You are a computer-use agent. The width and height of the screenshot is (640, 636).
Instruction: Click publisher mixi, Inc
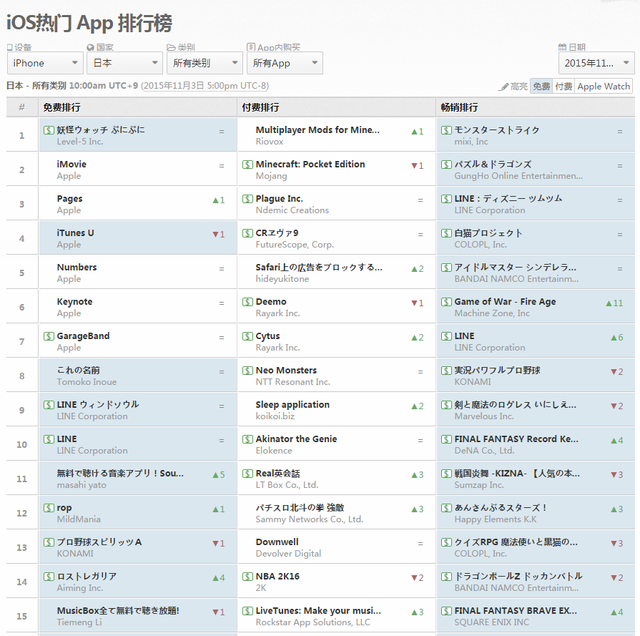click(x=471, y=142)
